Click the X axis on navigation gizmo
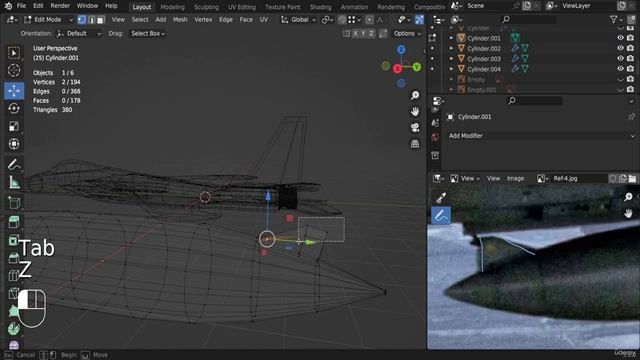The width and height of the screenshot is (640, 360). 397,69
